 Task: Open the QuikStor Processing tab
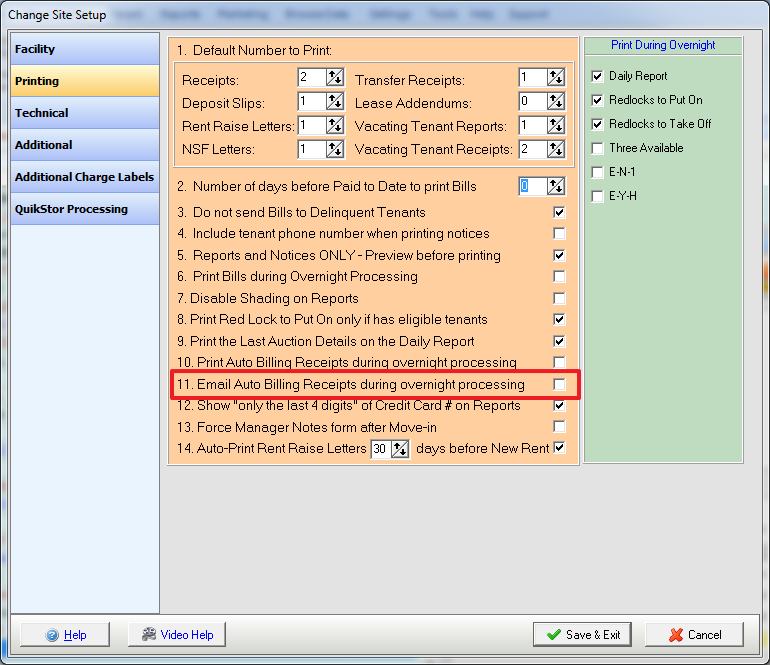(x=85, y=209)
